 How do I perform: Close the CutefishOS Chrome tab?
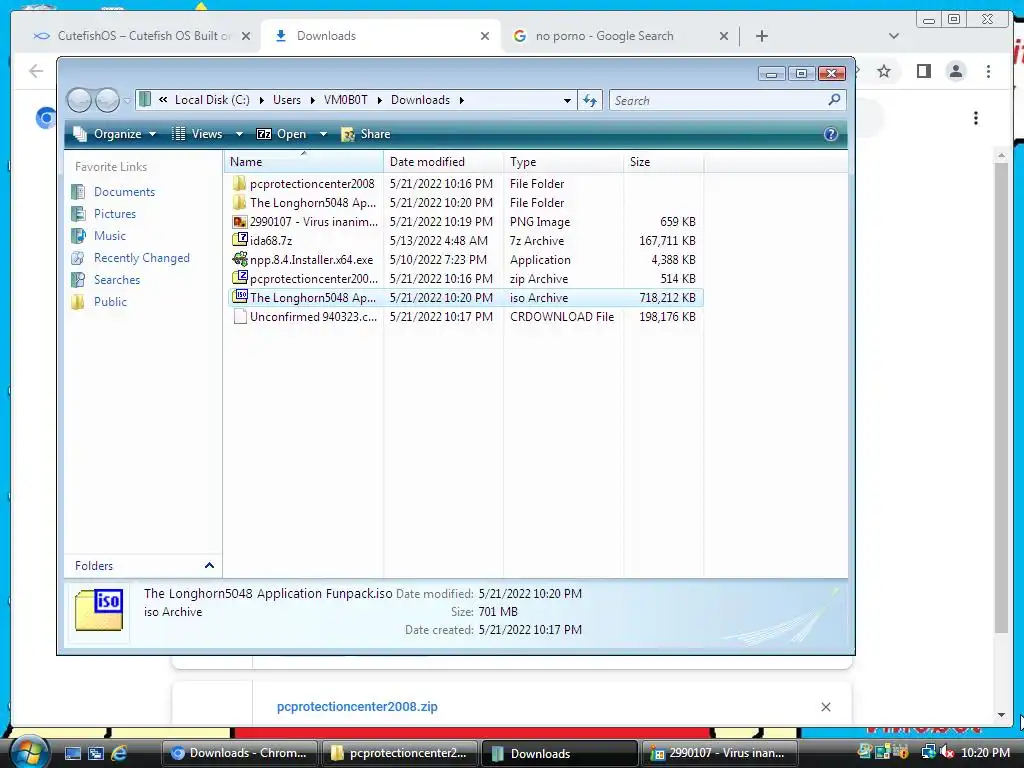[246, 37]
